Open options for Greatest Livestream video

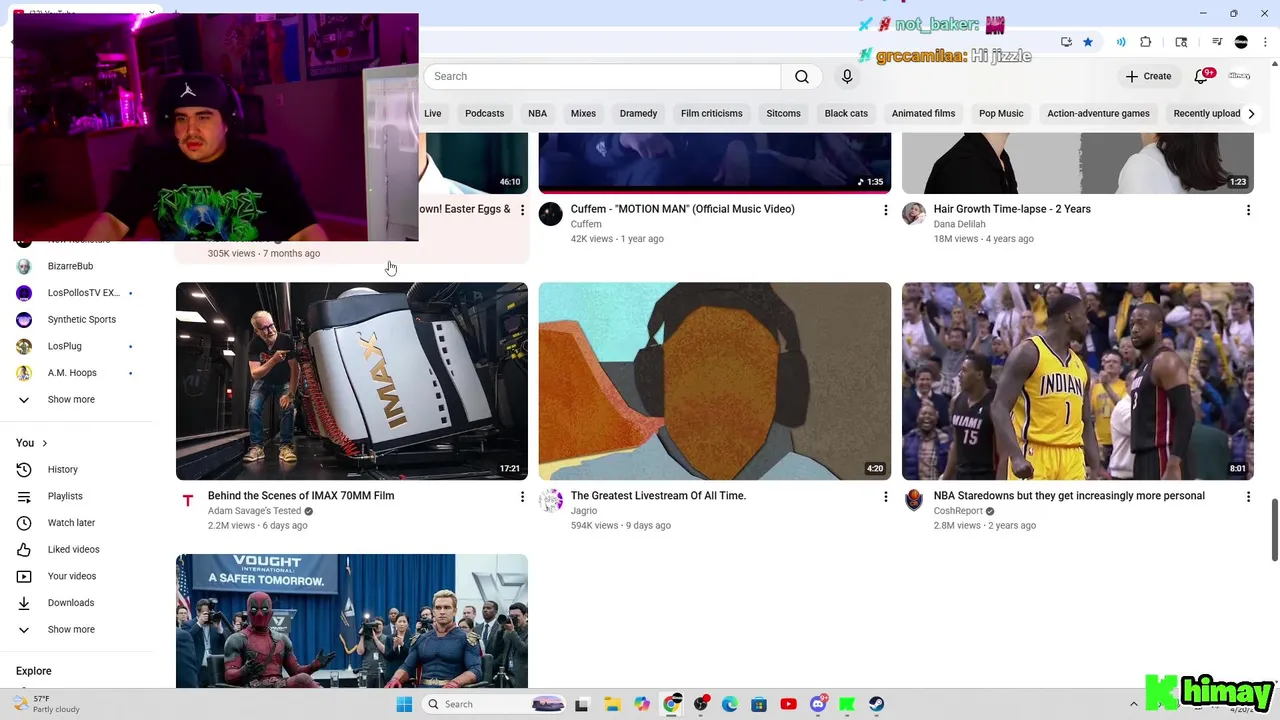(885, 497)
